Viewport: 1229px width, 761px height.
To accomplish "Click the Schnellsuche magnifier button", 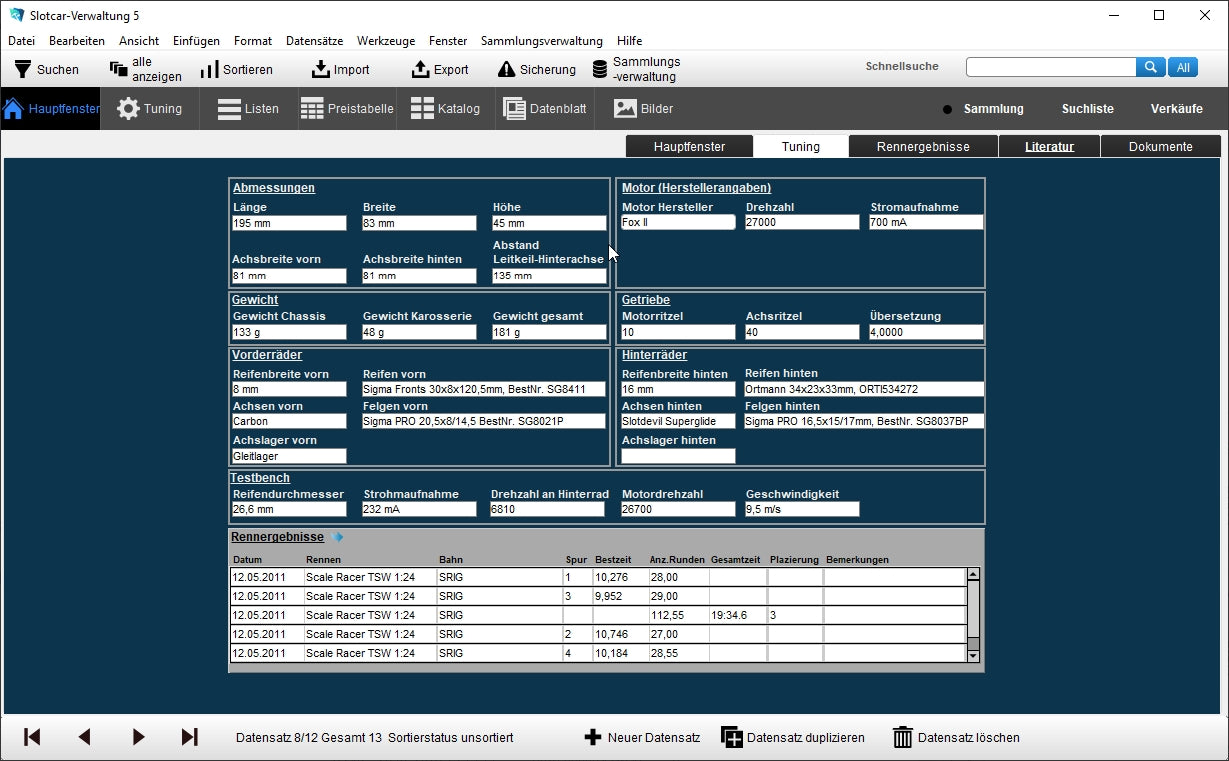I will point(1150,67).
